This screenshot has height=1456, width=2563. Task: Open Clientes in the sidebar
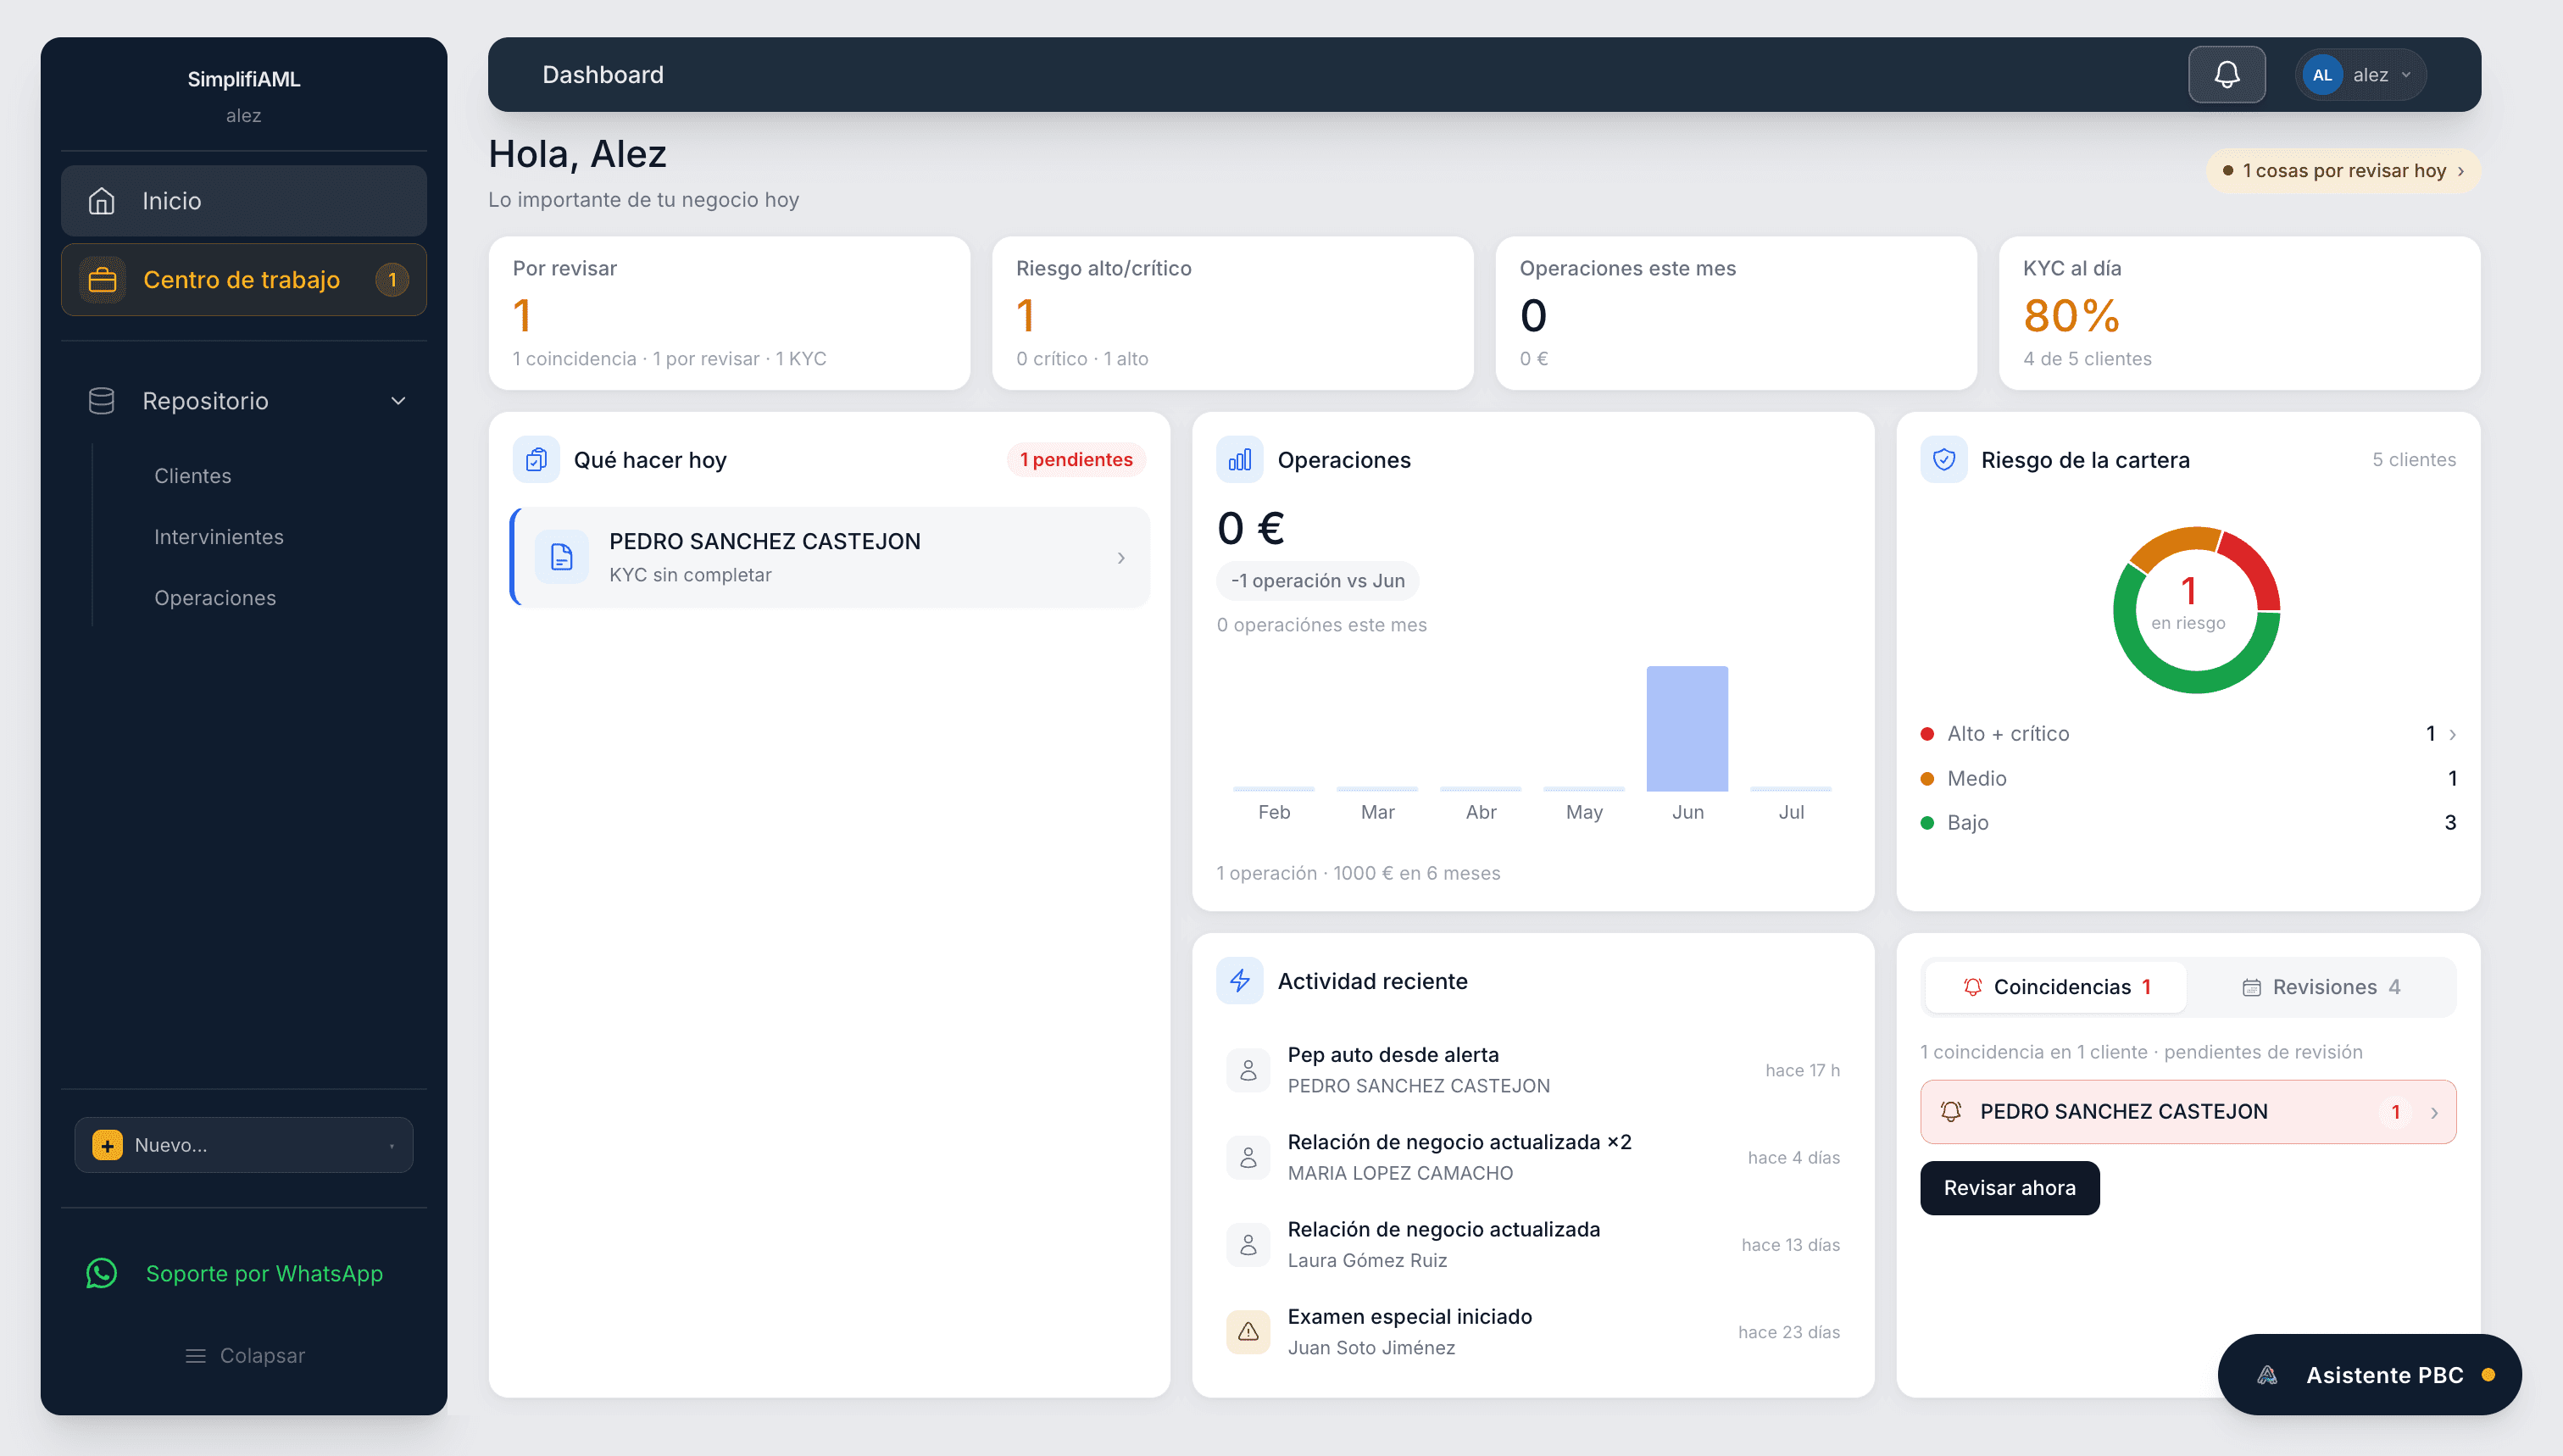[192, 476]
